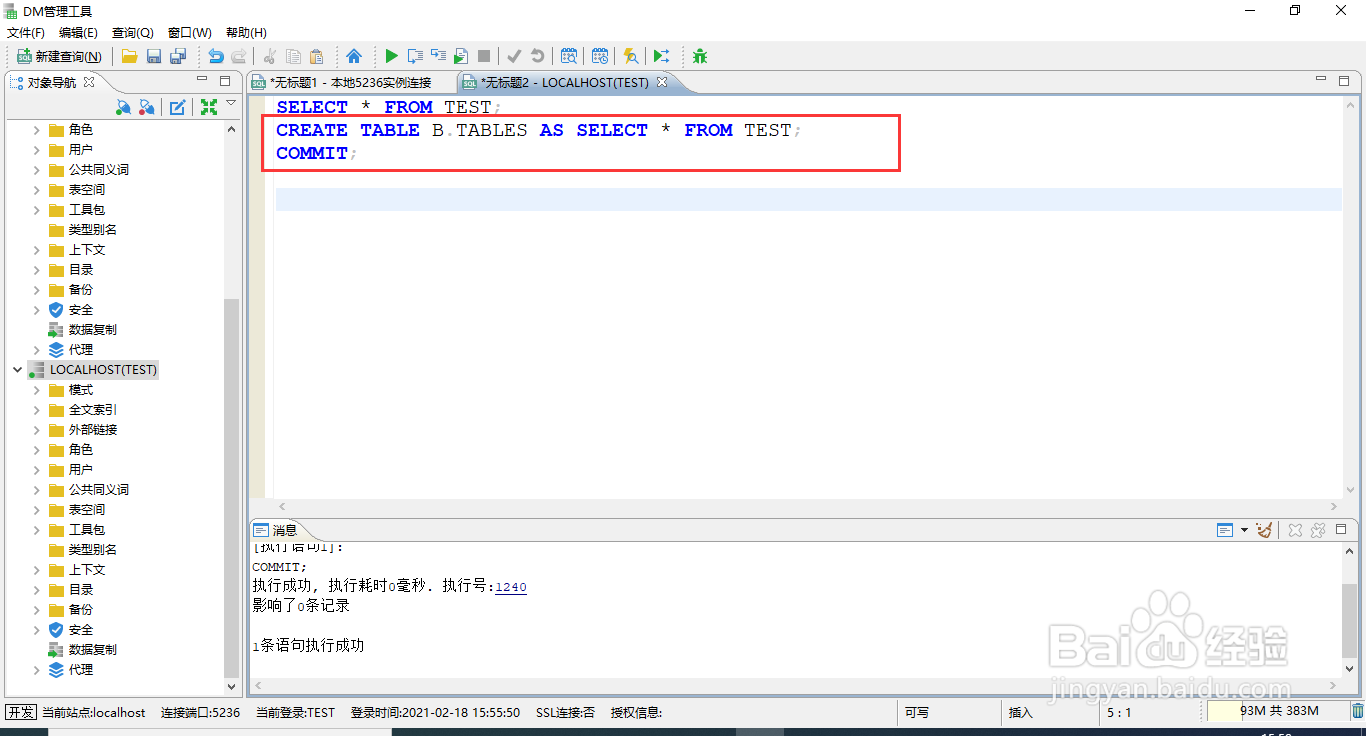Screen dimensions: 1366x736
Task: Maximize the SQL editor area
Action: click(1346, 82)
